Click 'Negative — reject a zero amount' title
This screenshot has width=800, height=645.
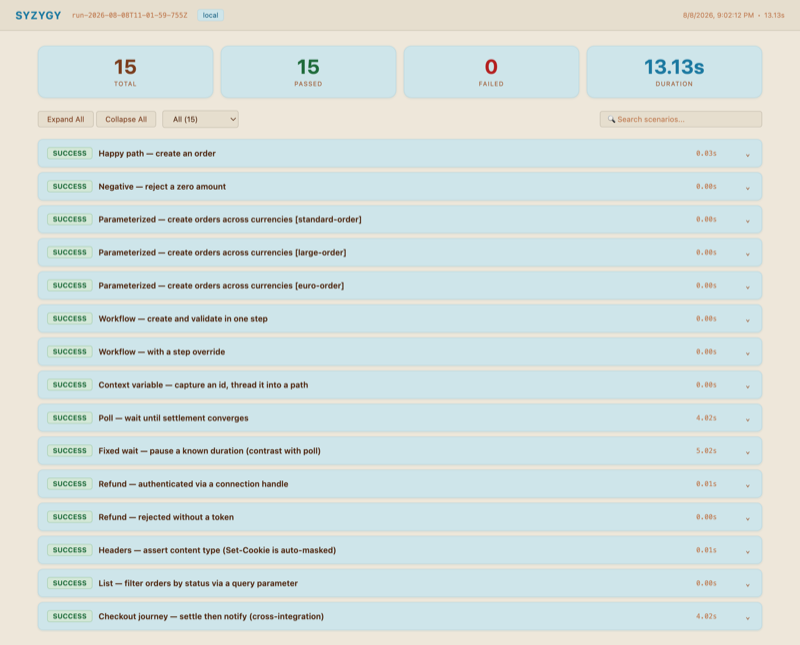[x=162, y=187]
